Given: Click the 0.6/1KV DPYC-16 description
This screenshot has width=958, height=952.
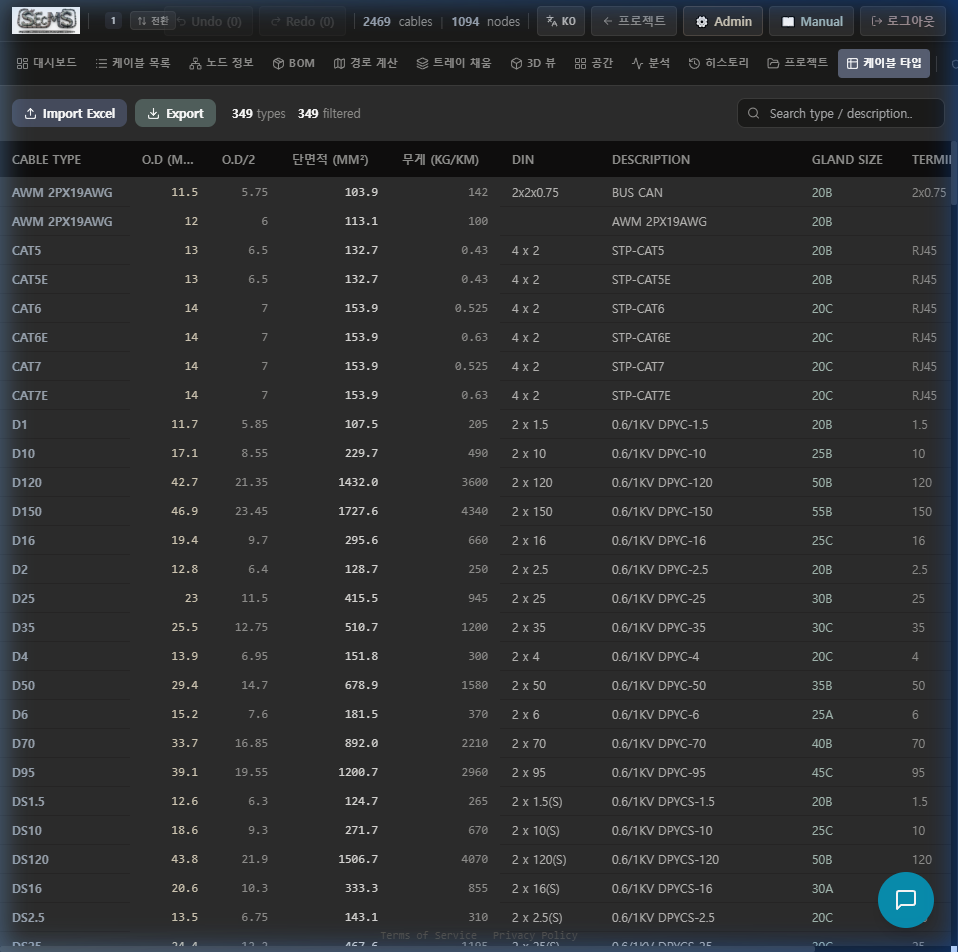Looking at the screenshot, I should tap(659, 540).
